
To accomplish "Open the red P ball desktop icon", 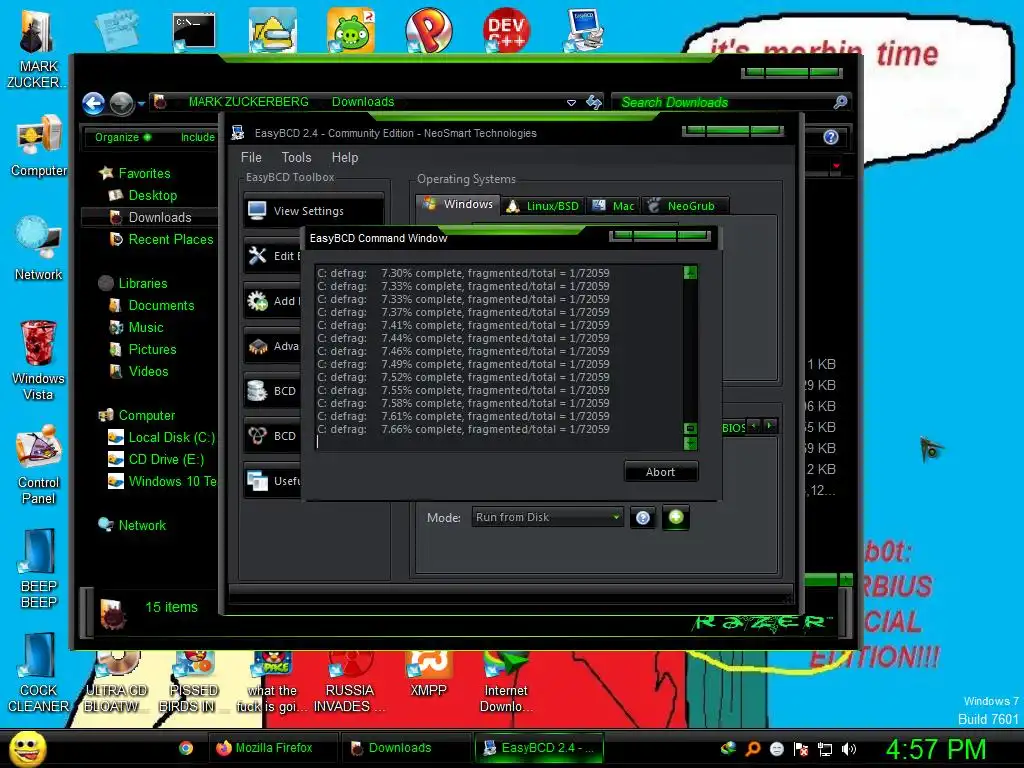I will [x=428, y=30].
